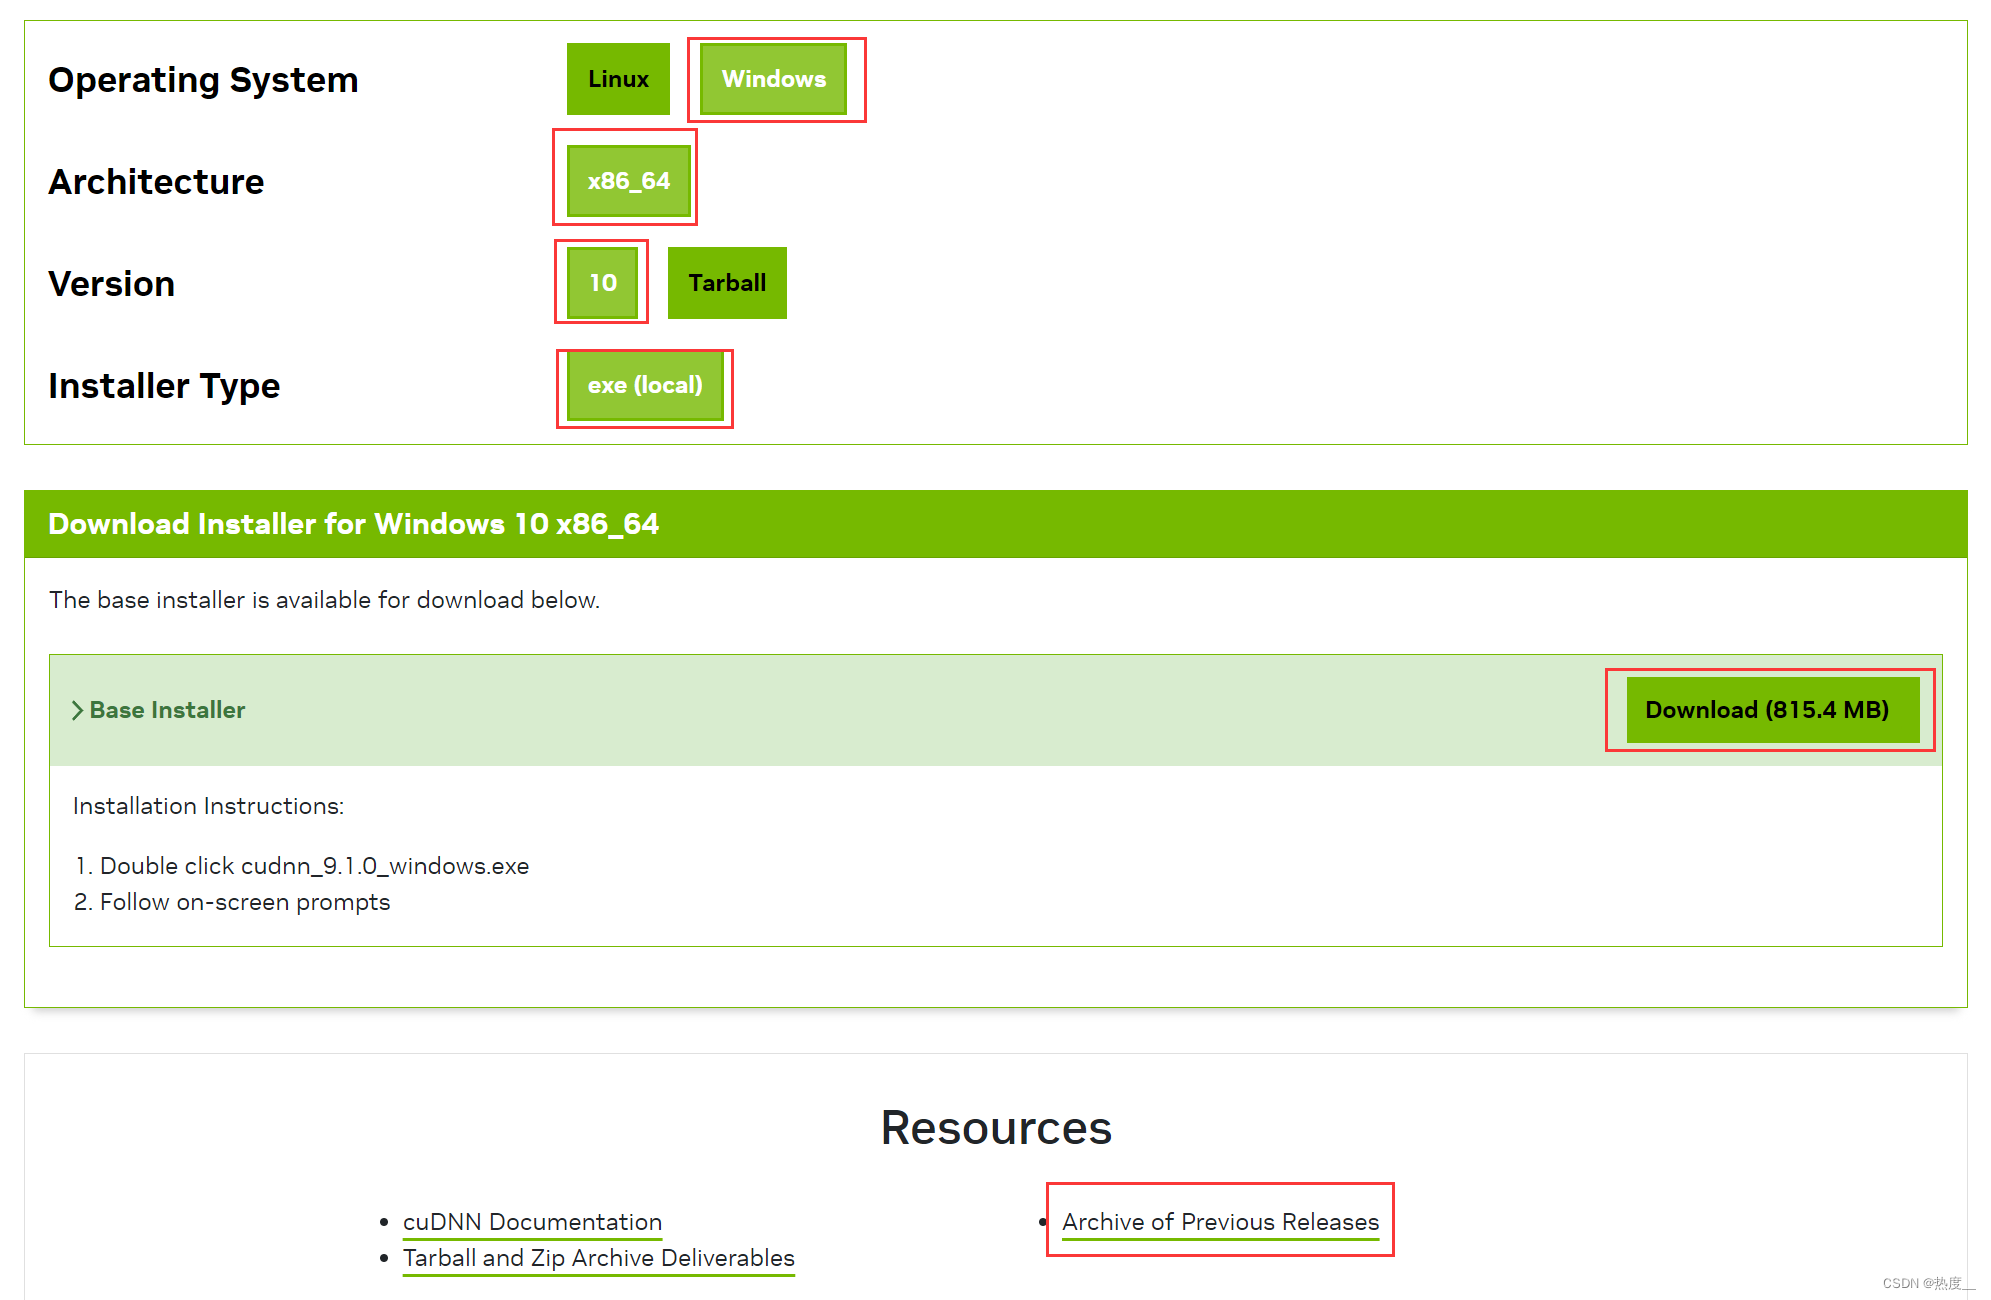Viewport: 1991px width, 1300px height.
Task: Open Archive of Previous Releases link
Action: click(1220, 1222)
